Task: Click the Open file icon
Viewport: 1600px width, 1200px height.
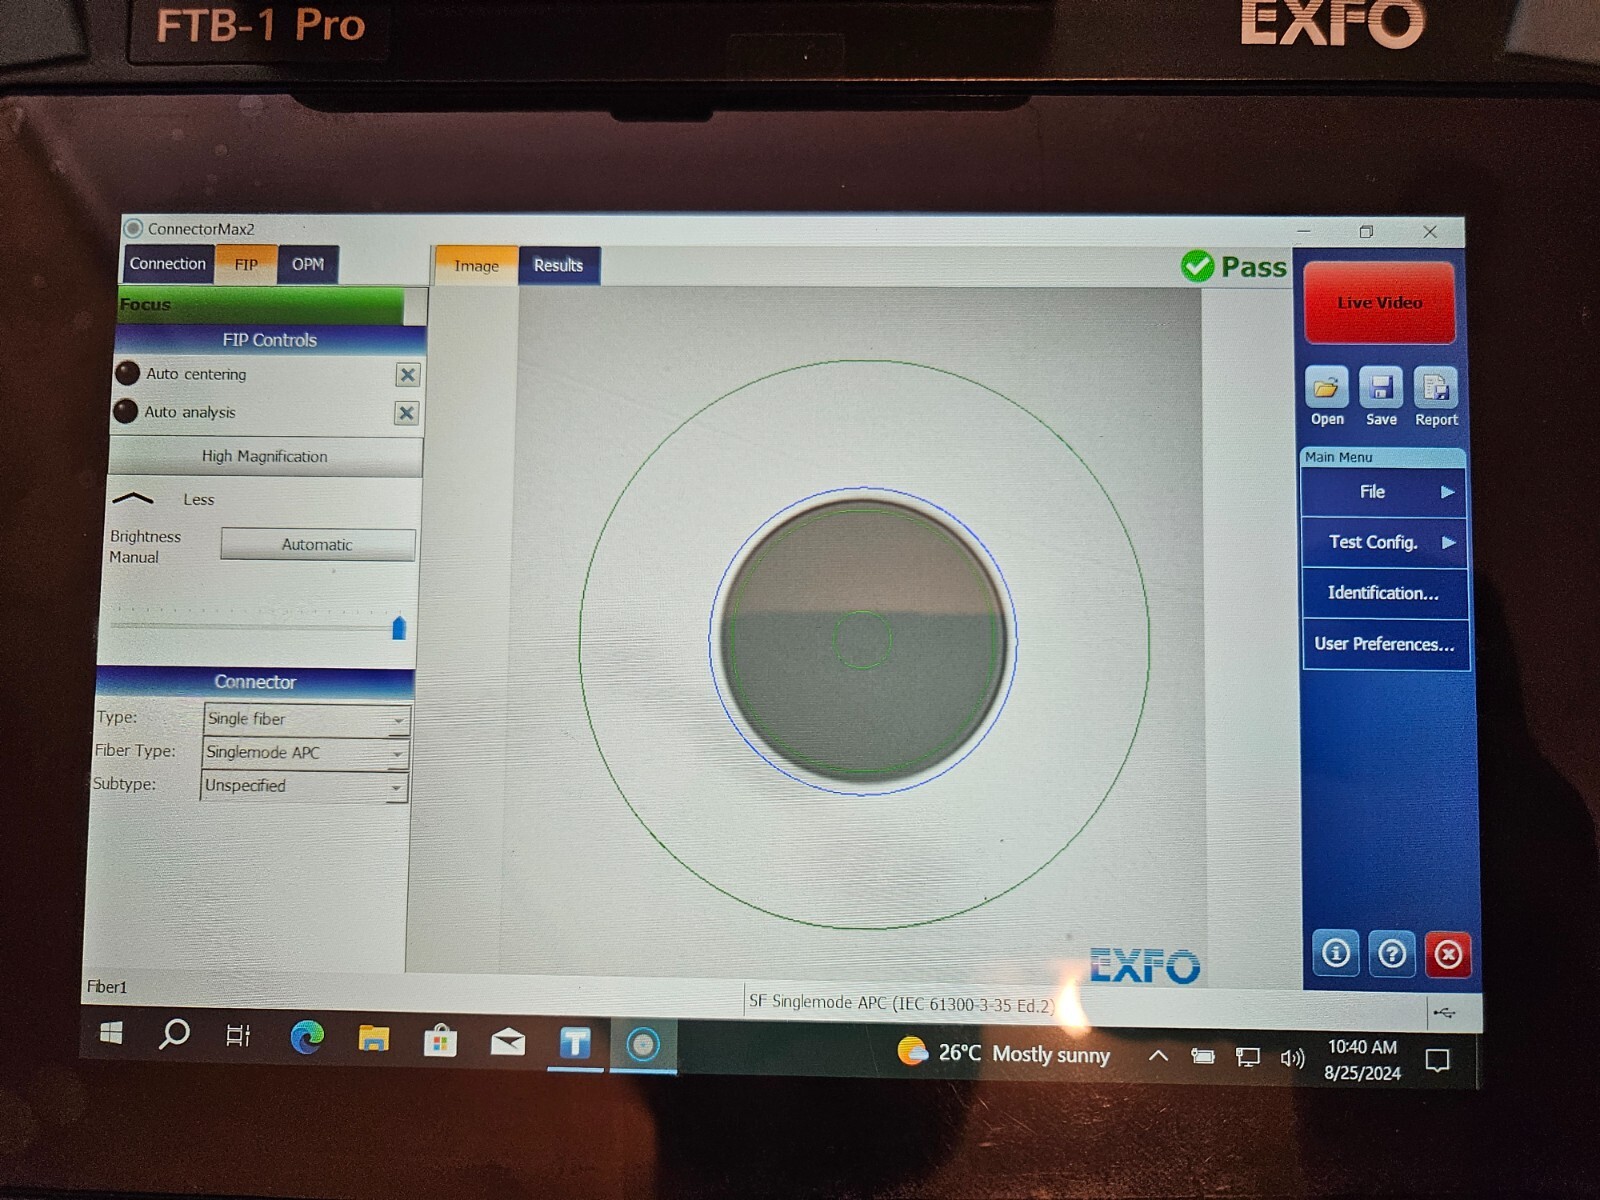Action: 1326,387
